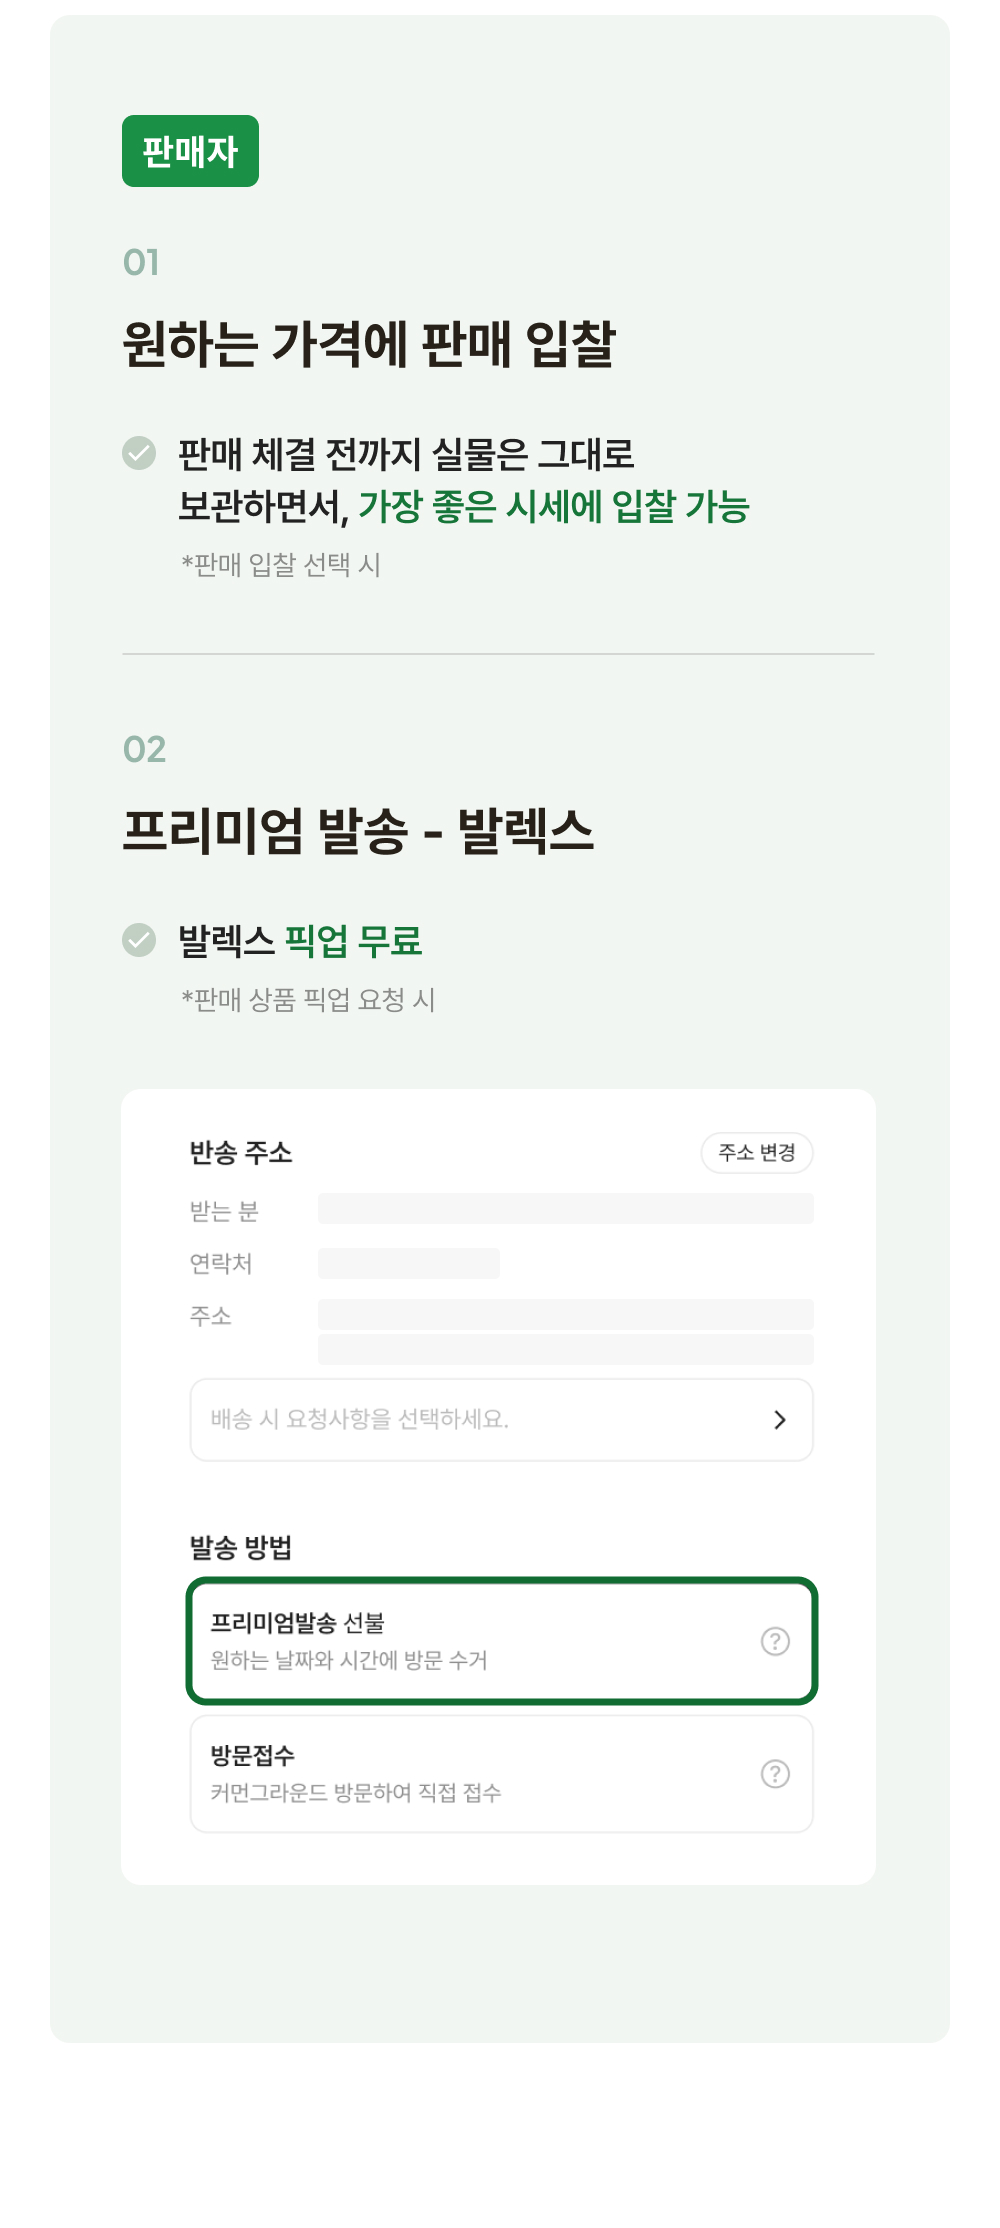Click note *판매 상품 픽업 요청 시
This screenshot has width=1000, height=2228.
pyautogui.click(x=308, y=1000)
